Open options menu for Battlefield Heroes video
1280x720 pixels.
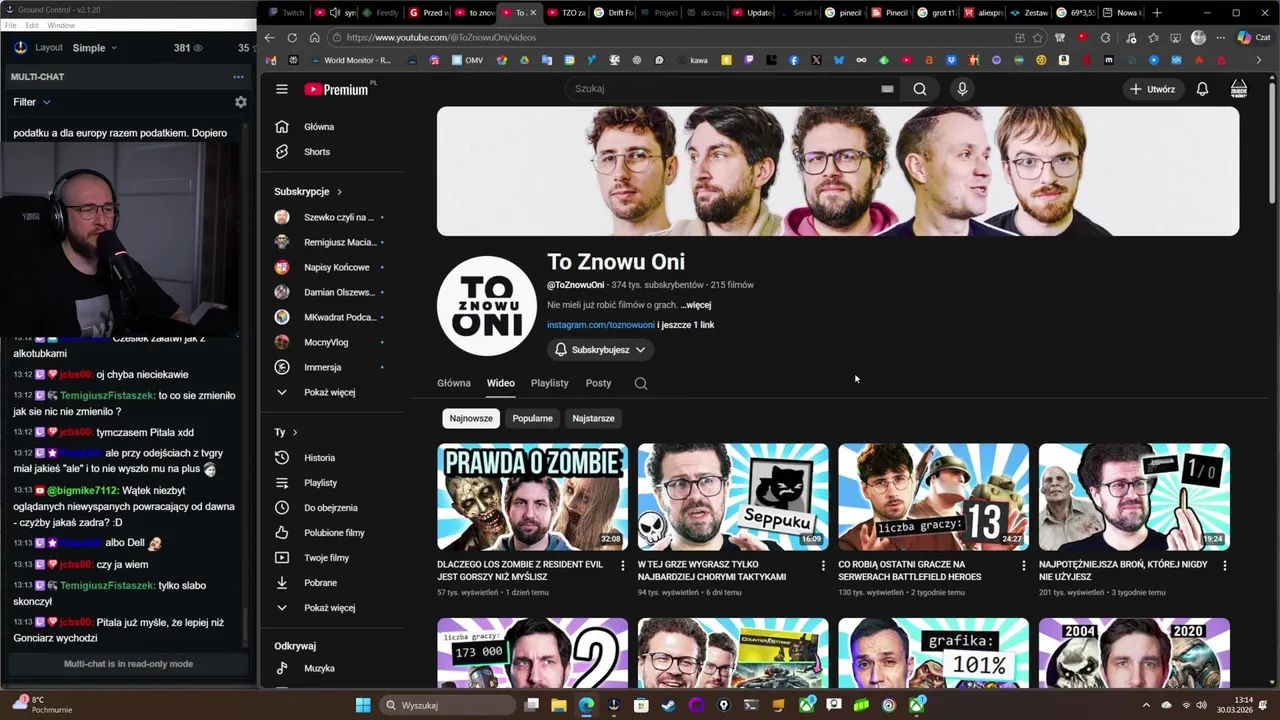[x=1023, y=566]
